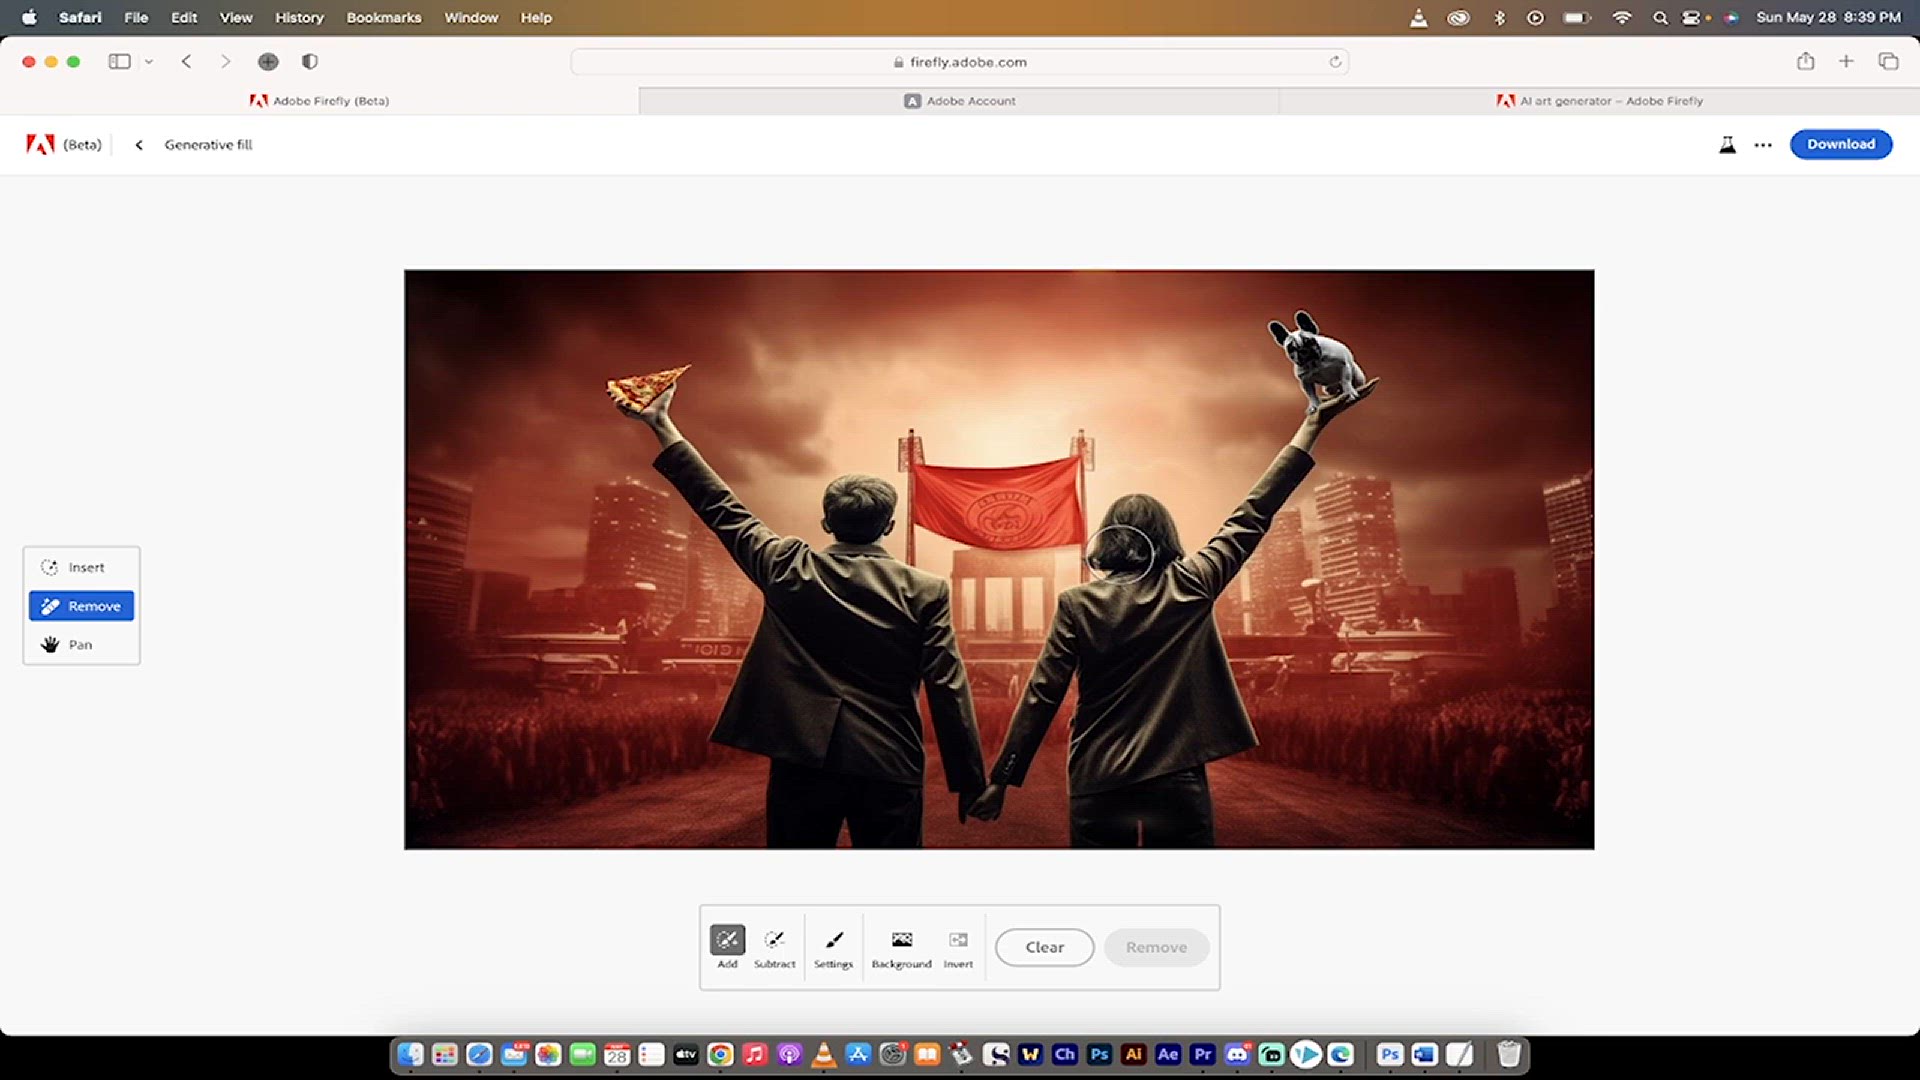Open the Bookmarks menu
This screenshot has width=1920, height=1080.
pyautogui.click(x=383, y=17)
